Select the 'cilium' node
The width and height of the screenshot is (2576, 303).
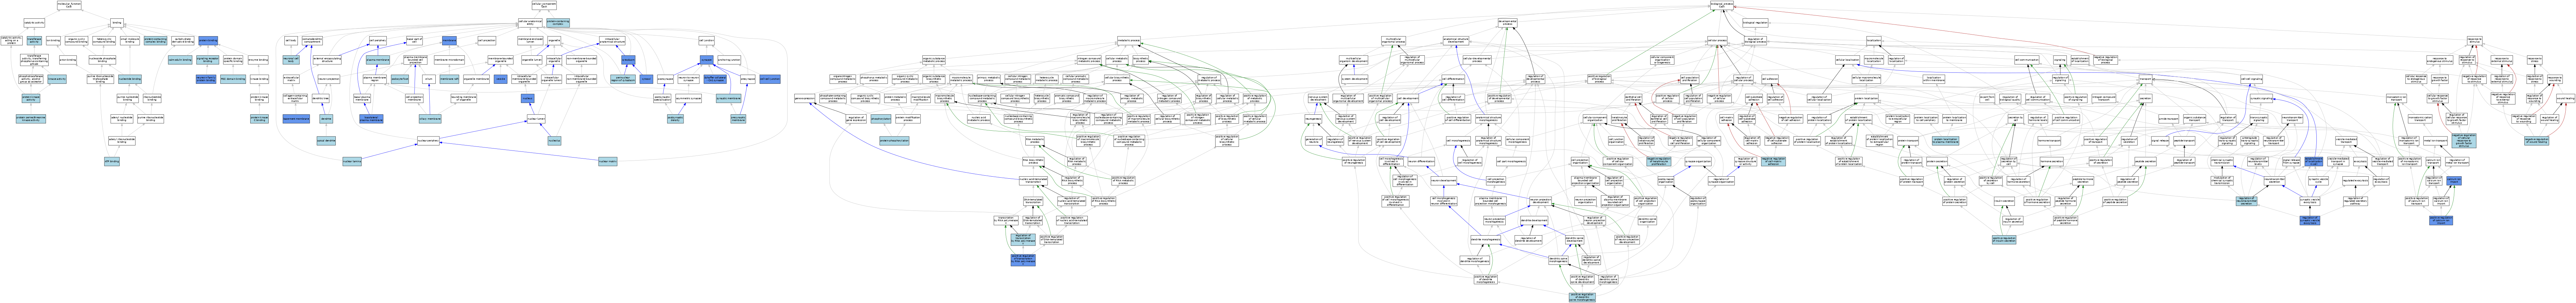[x=429, y=79]
